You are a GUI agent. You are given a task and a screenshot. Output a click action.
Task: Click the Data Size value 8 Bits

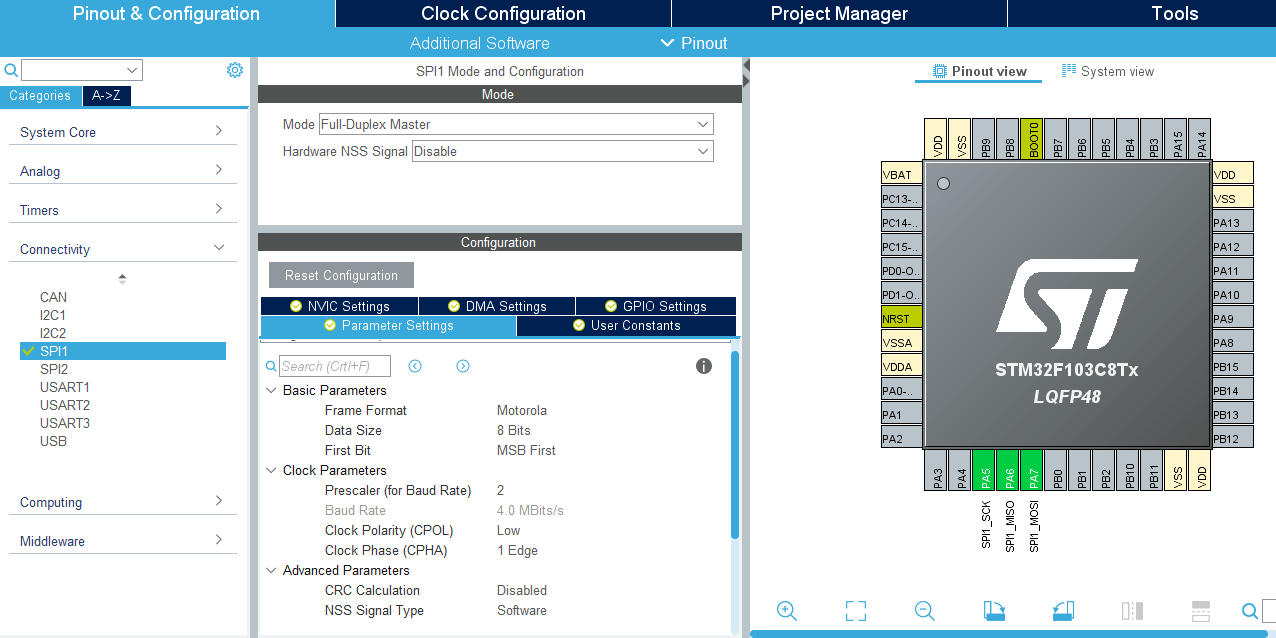[514, 430]
